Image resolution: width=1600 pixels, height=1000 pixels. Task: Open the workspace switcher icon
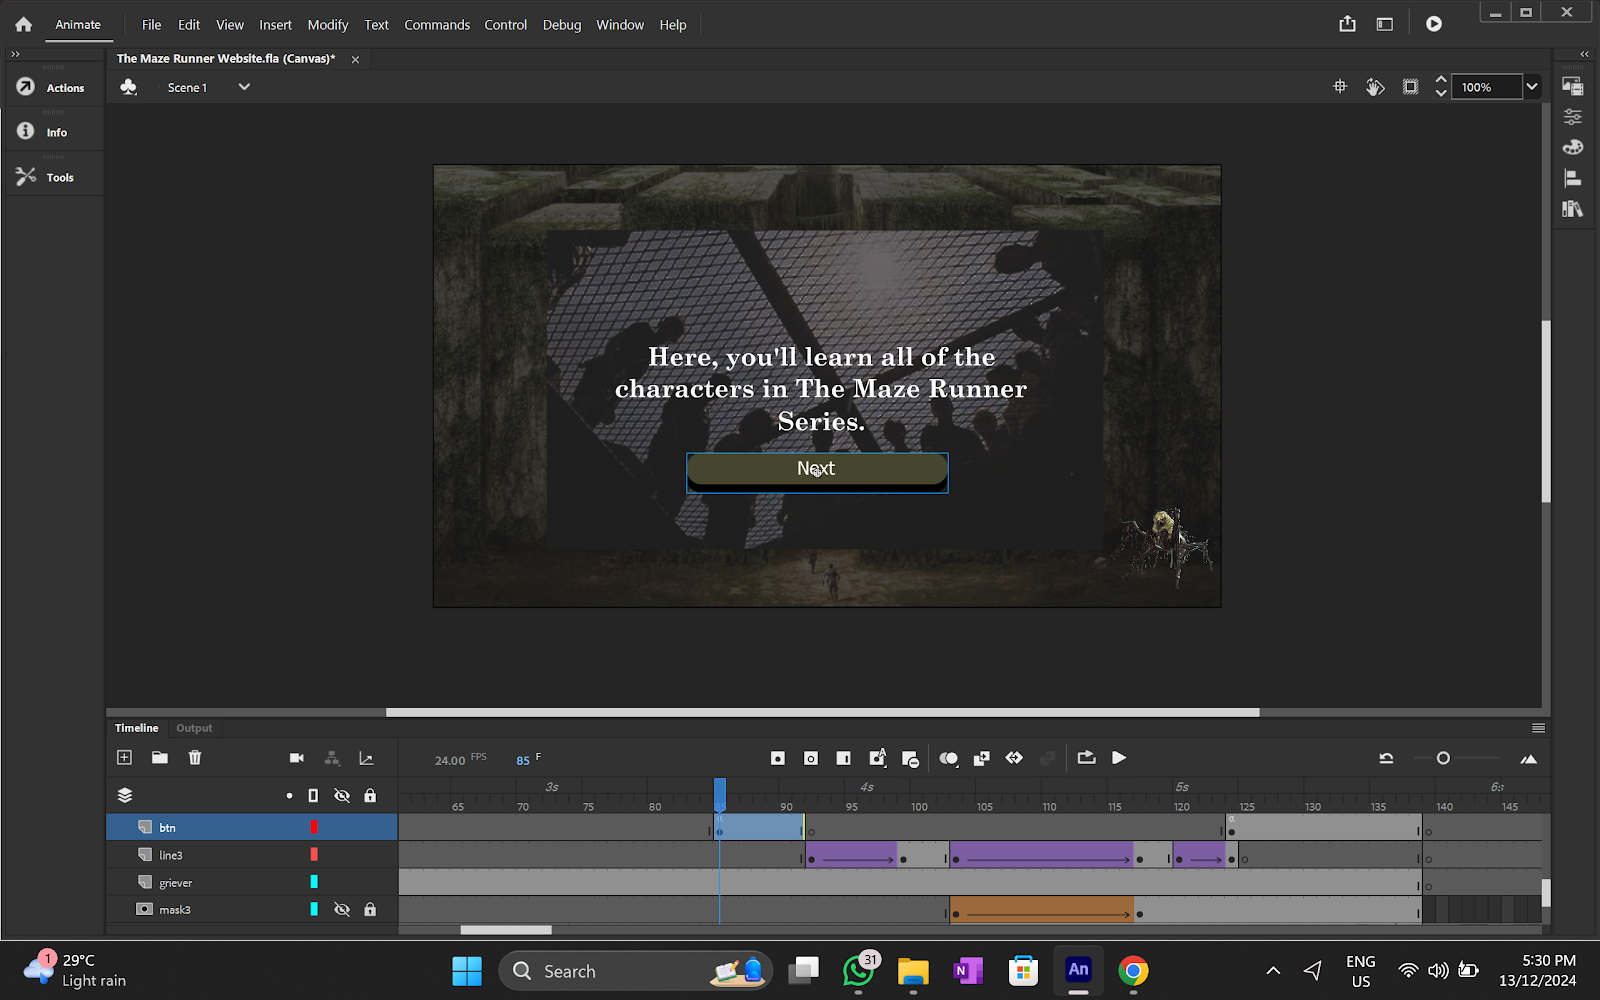[1384, 24]
